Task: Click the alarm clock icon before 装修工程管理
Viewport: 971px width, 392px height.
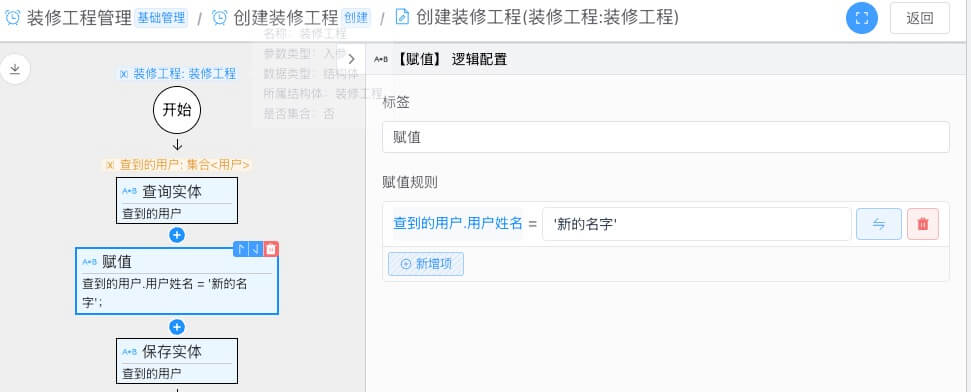Action: pos(12,17)
